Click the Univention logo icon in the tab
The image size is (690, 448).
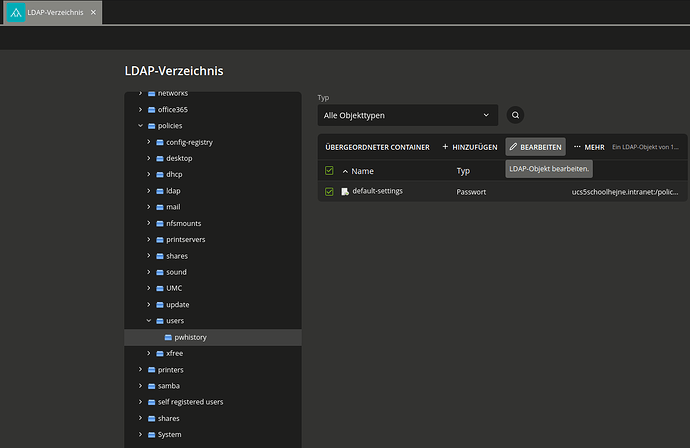coord(16,12)
